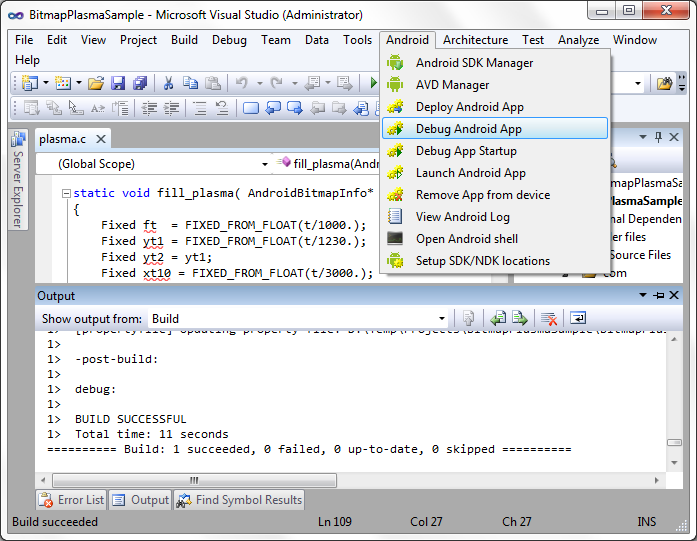
Task: Expand the New Project dropdown arrow
Action: [46, 83]
